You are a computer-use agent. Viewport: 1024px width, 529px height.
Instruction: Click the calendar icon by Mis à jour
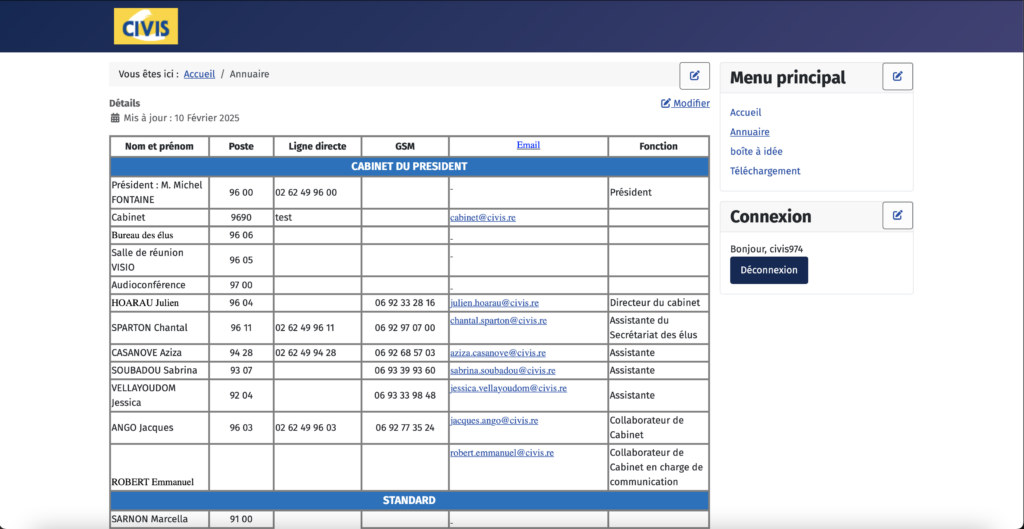[115, 118]
